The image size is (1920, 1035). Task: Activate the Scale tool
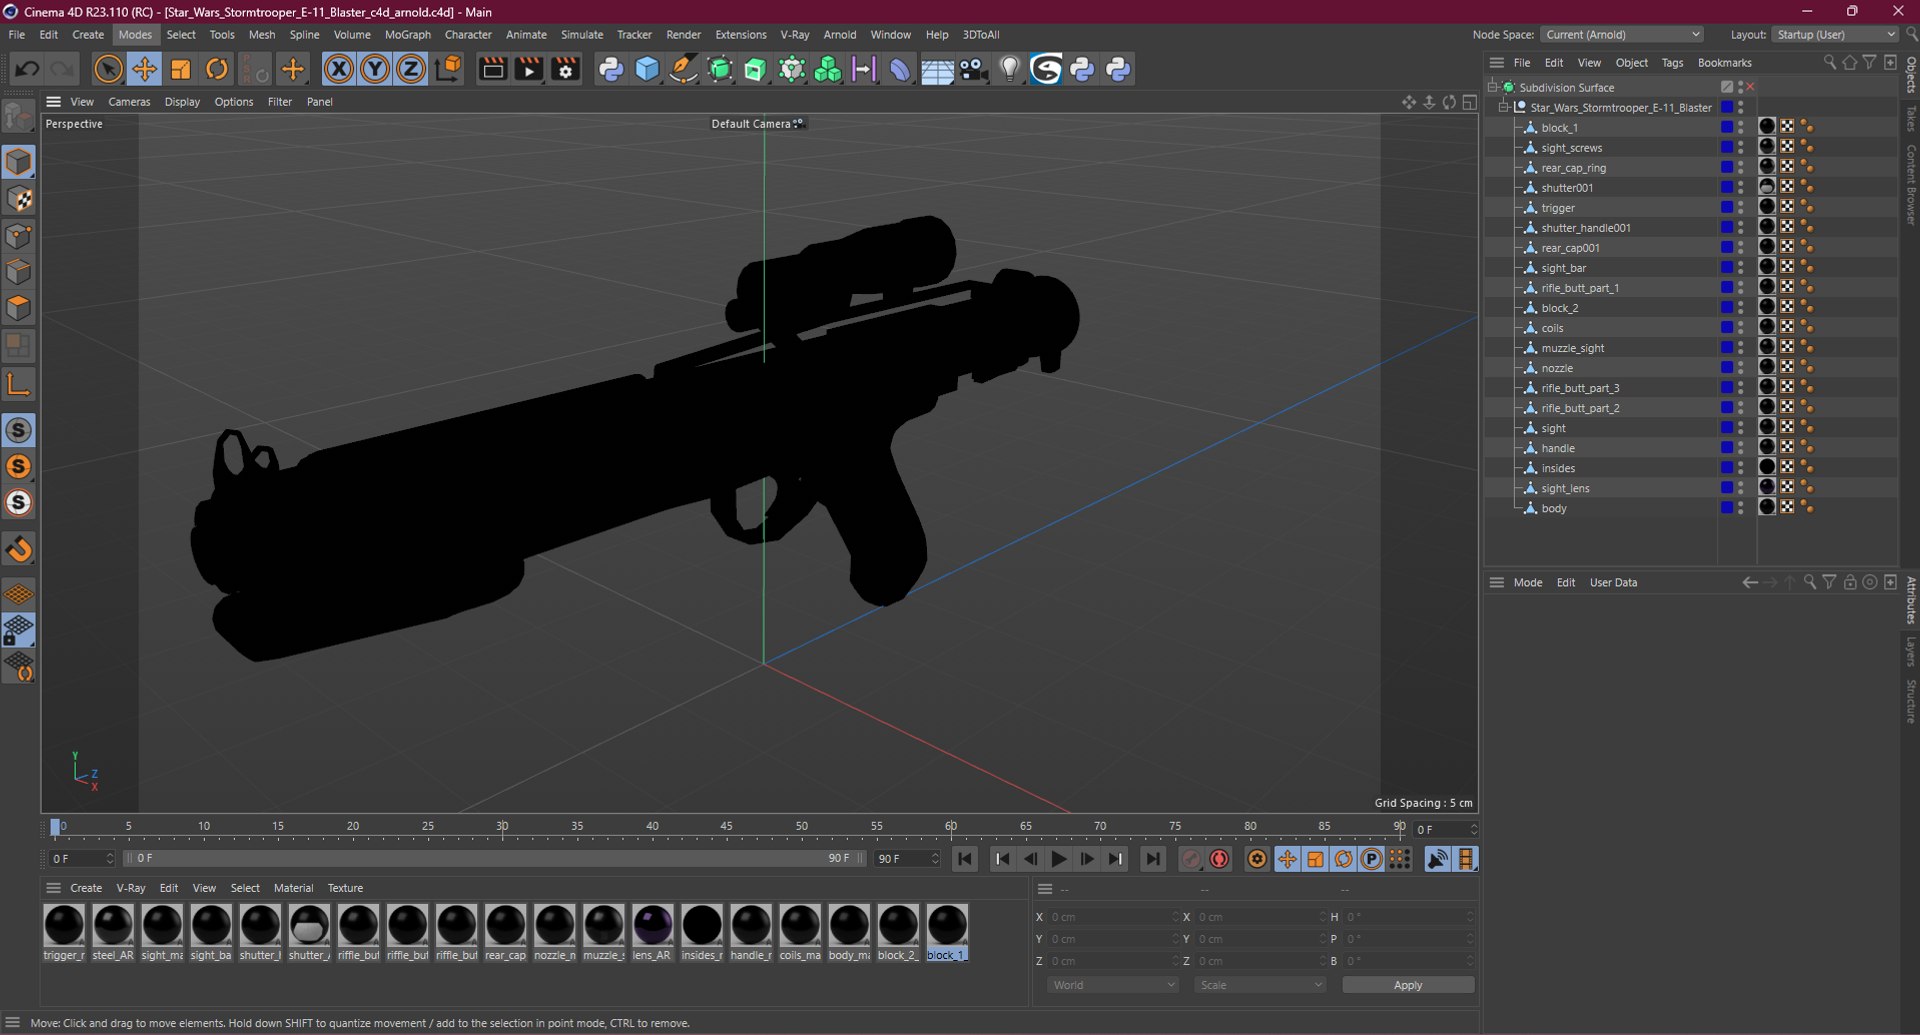click(180, 69)
